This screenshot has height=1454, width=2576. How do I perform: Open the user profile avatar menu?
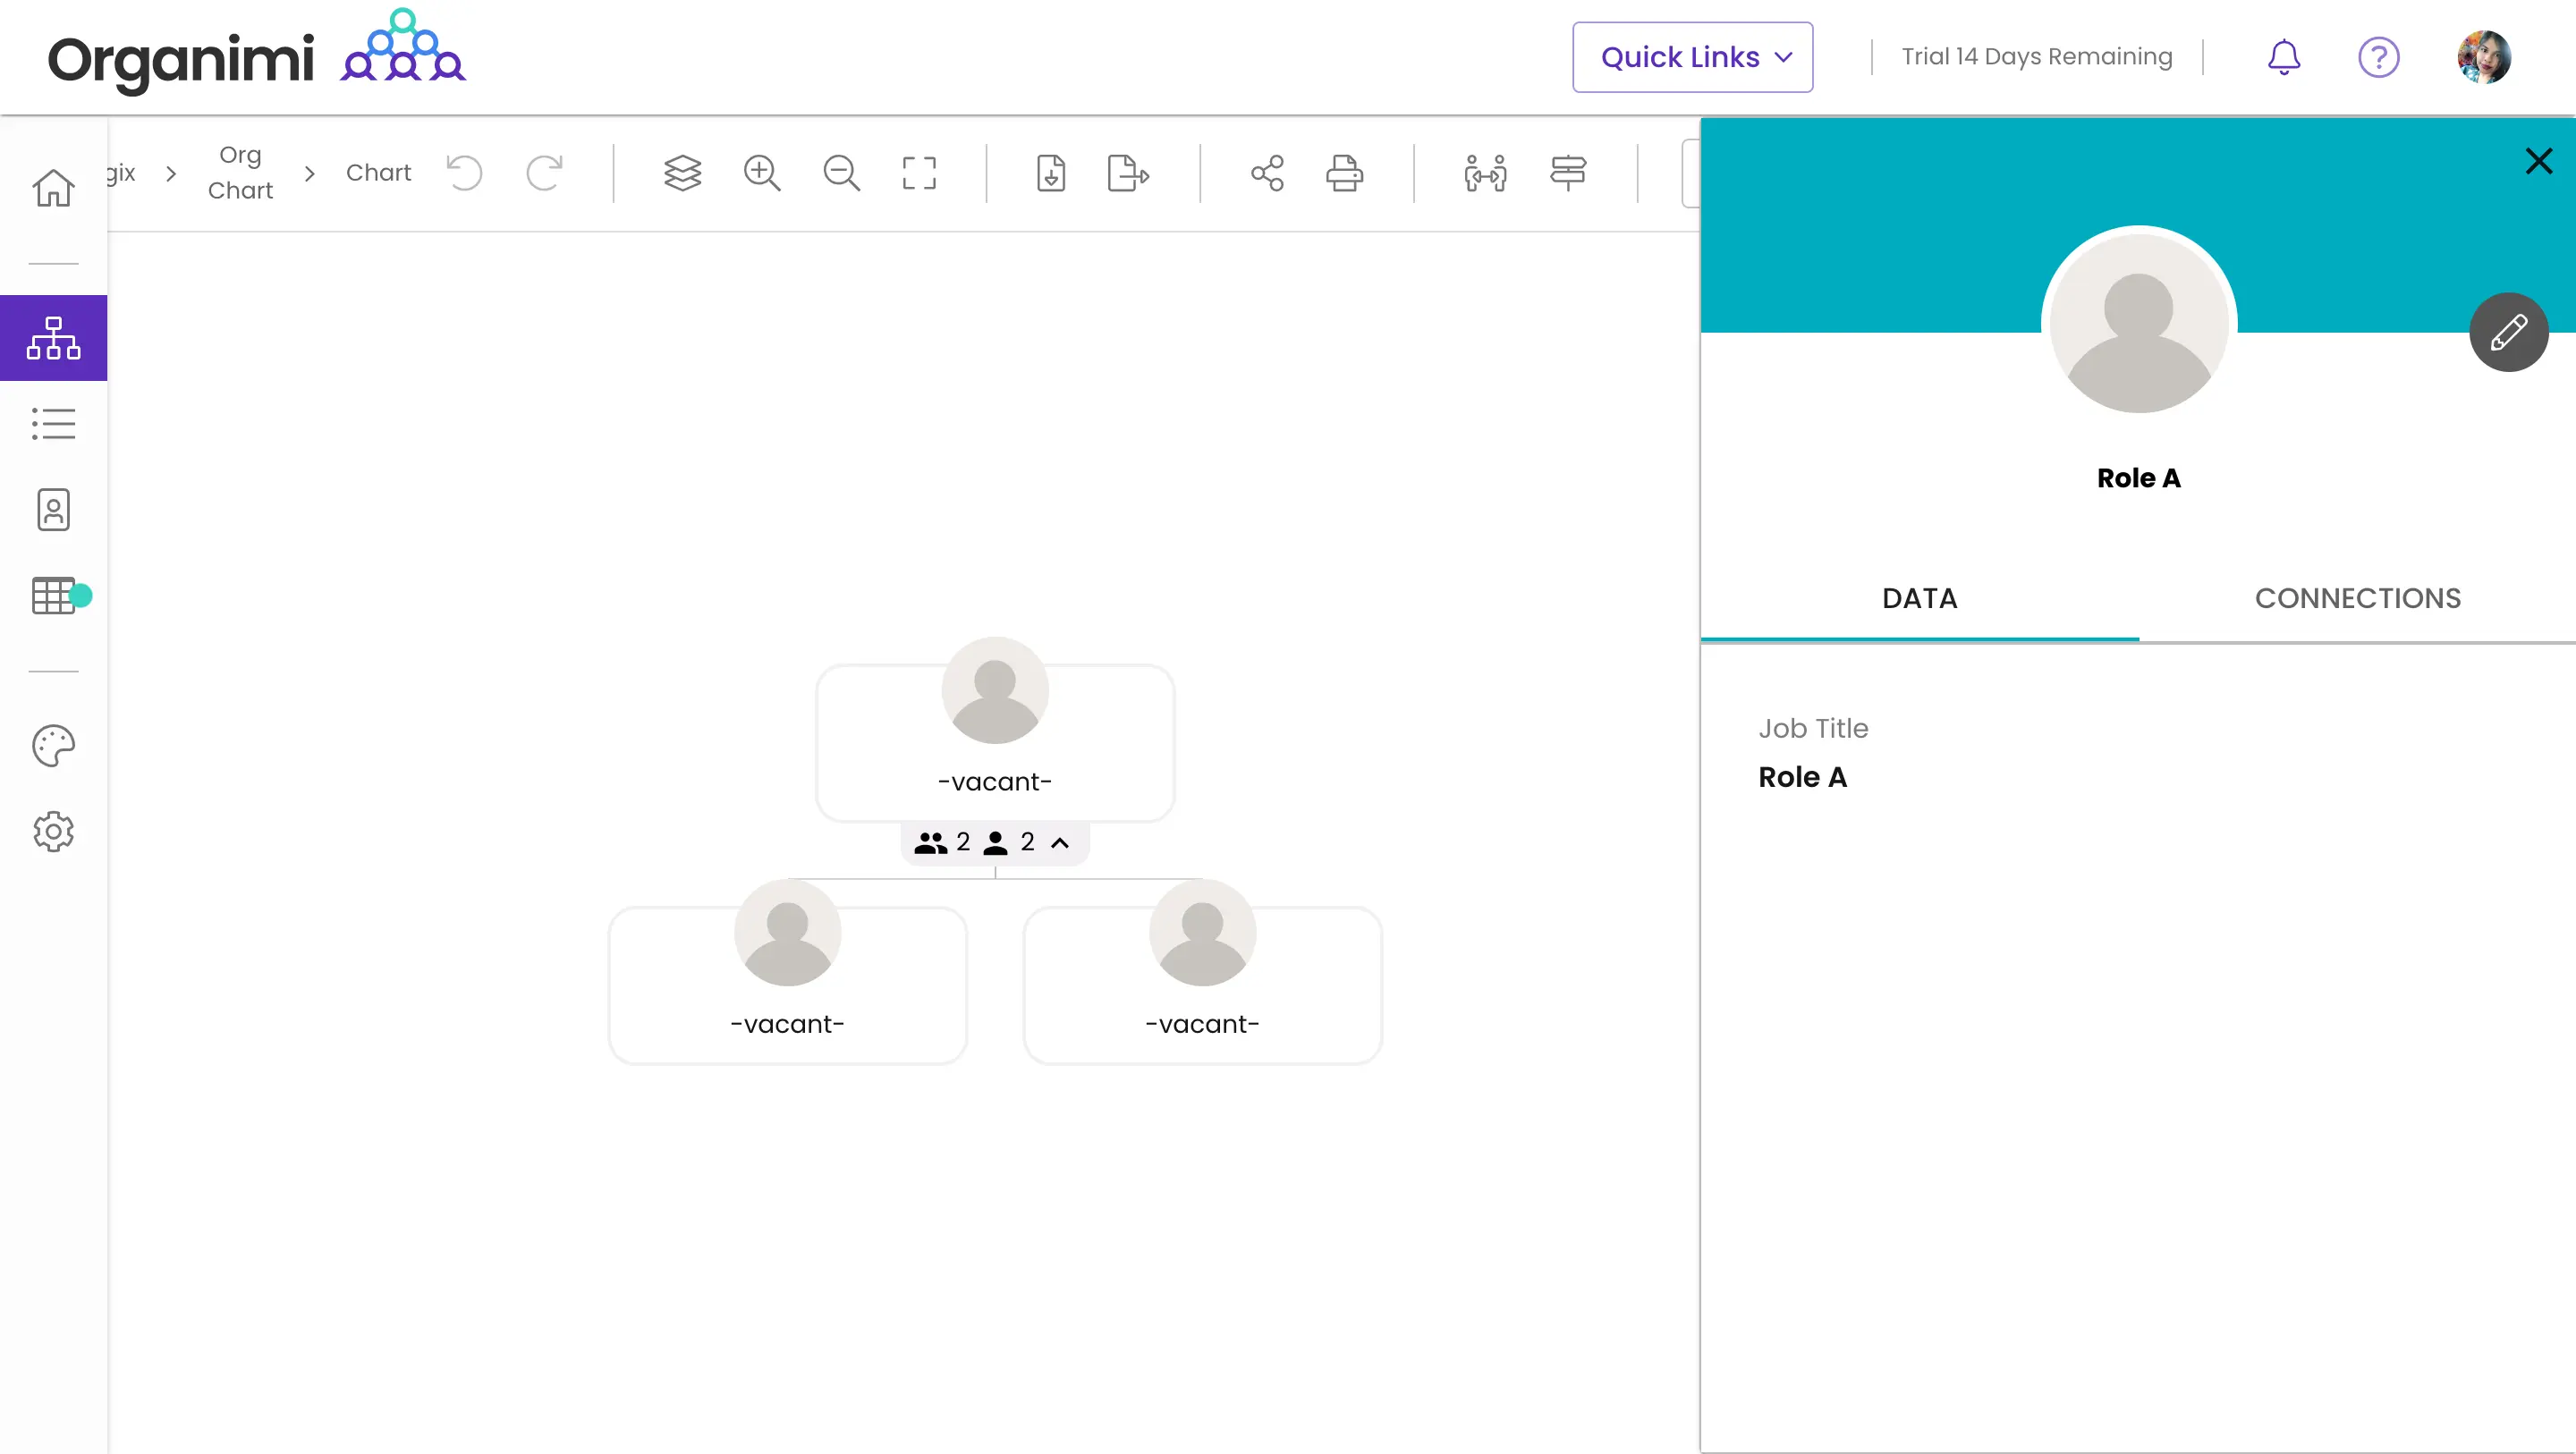(2484, 57)
